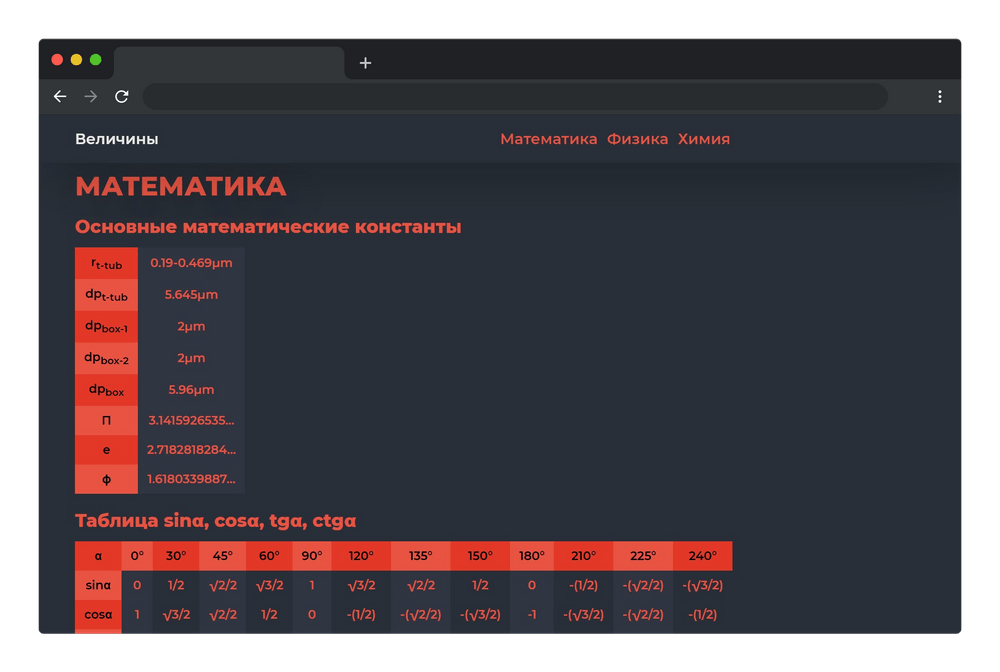The image size is (1000, 672).
Task: Click the red traffic light button
Action: (57, 60)
